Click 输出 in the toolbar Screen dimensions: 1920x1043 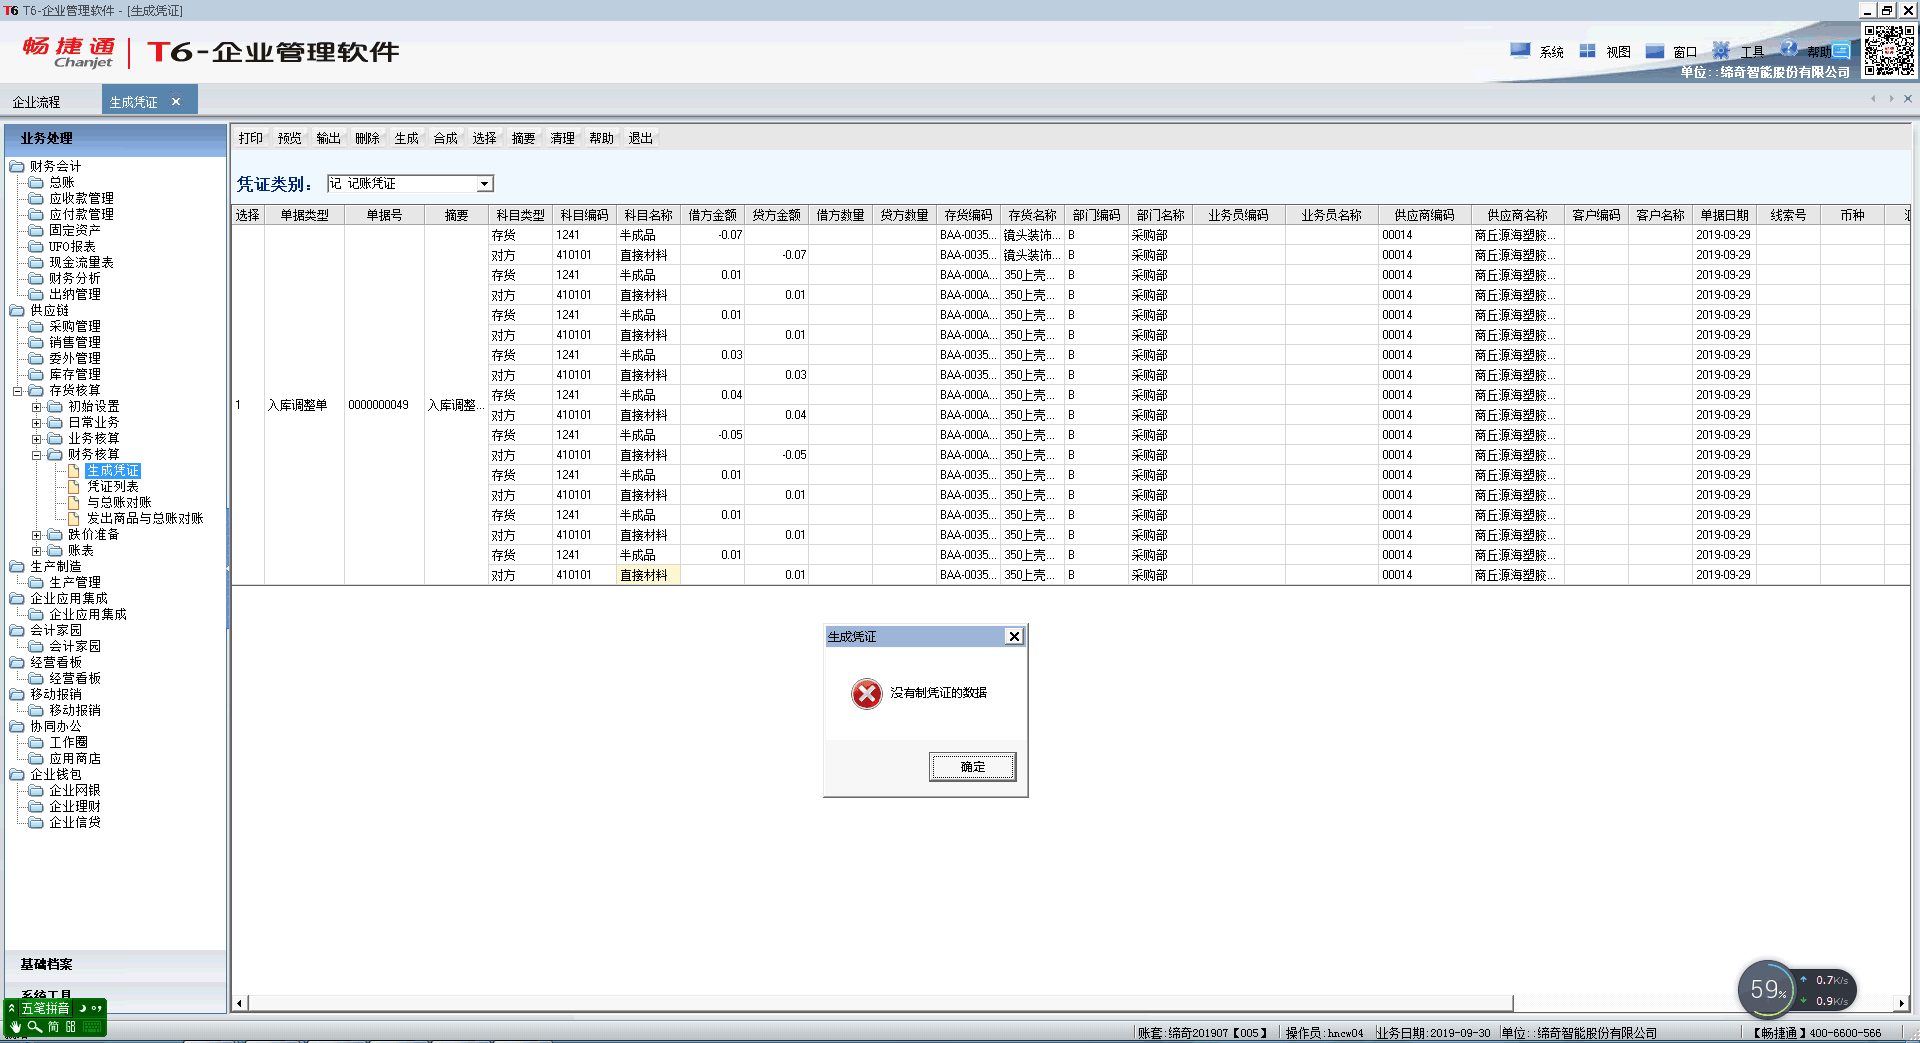pos(329,138)
